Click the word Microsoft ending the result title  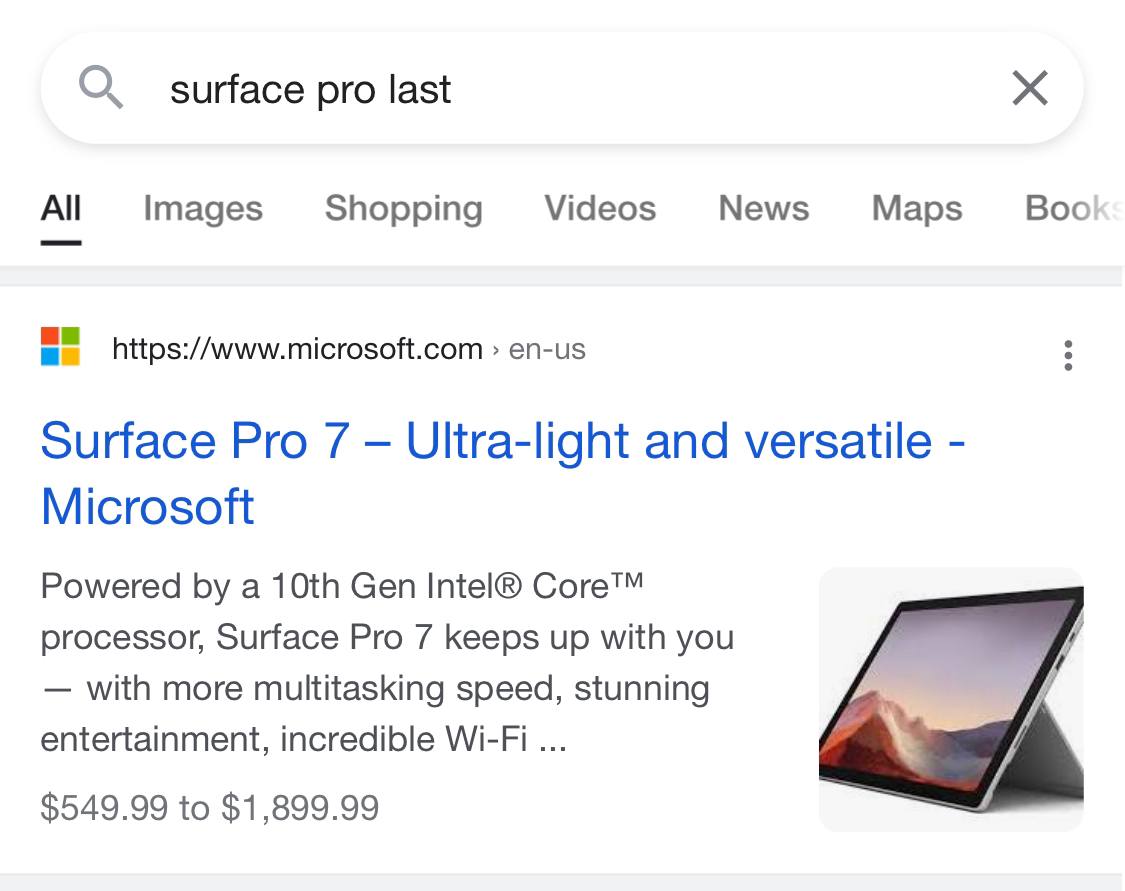pyautogui.click(x=148, y=506)
